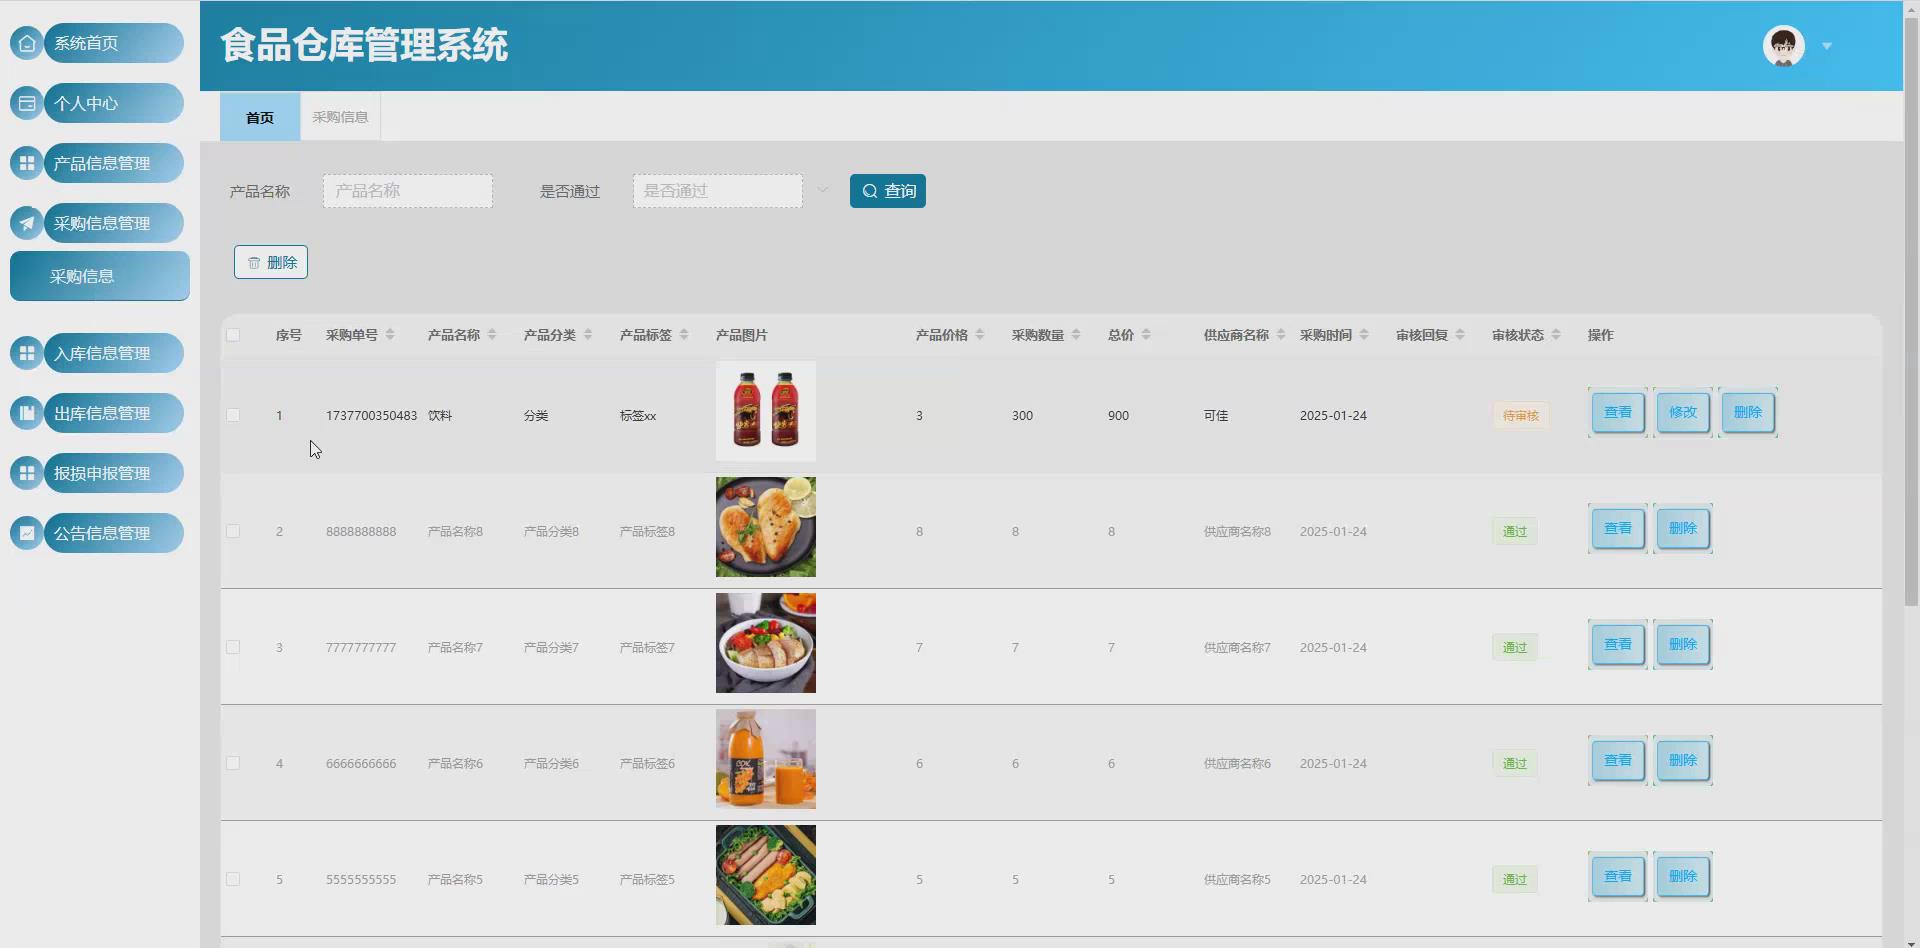This screenshot has width=1920, height=948.
Task: Click 查看 for order 8888888888
Action: pos(1618,528)
